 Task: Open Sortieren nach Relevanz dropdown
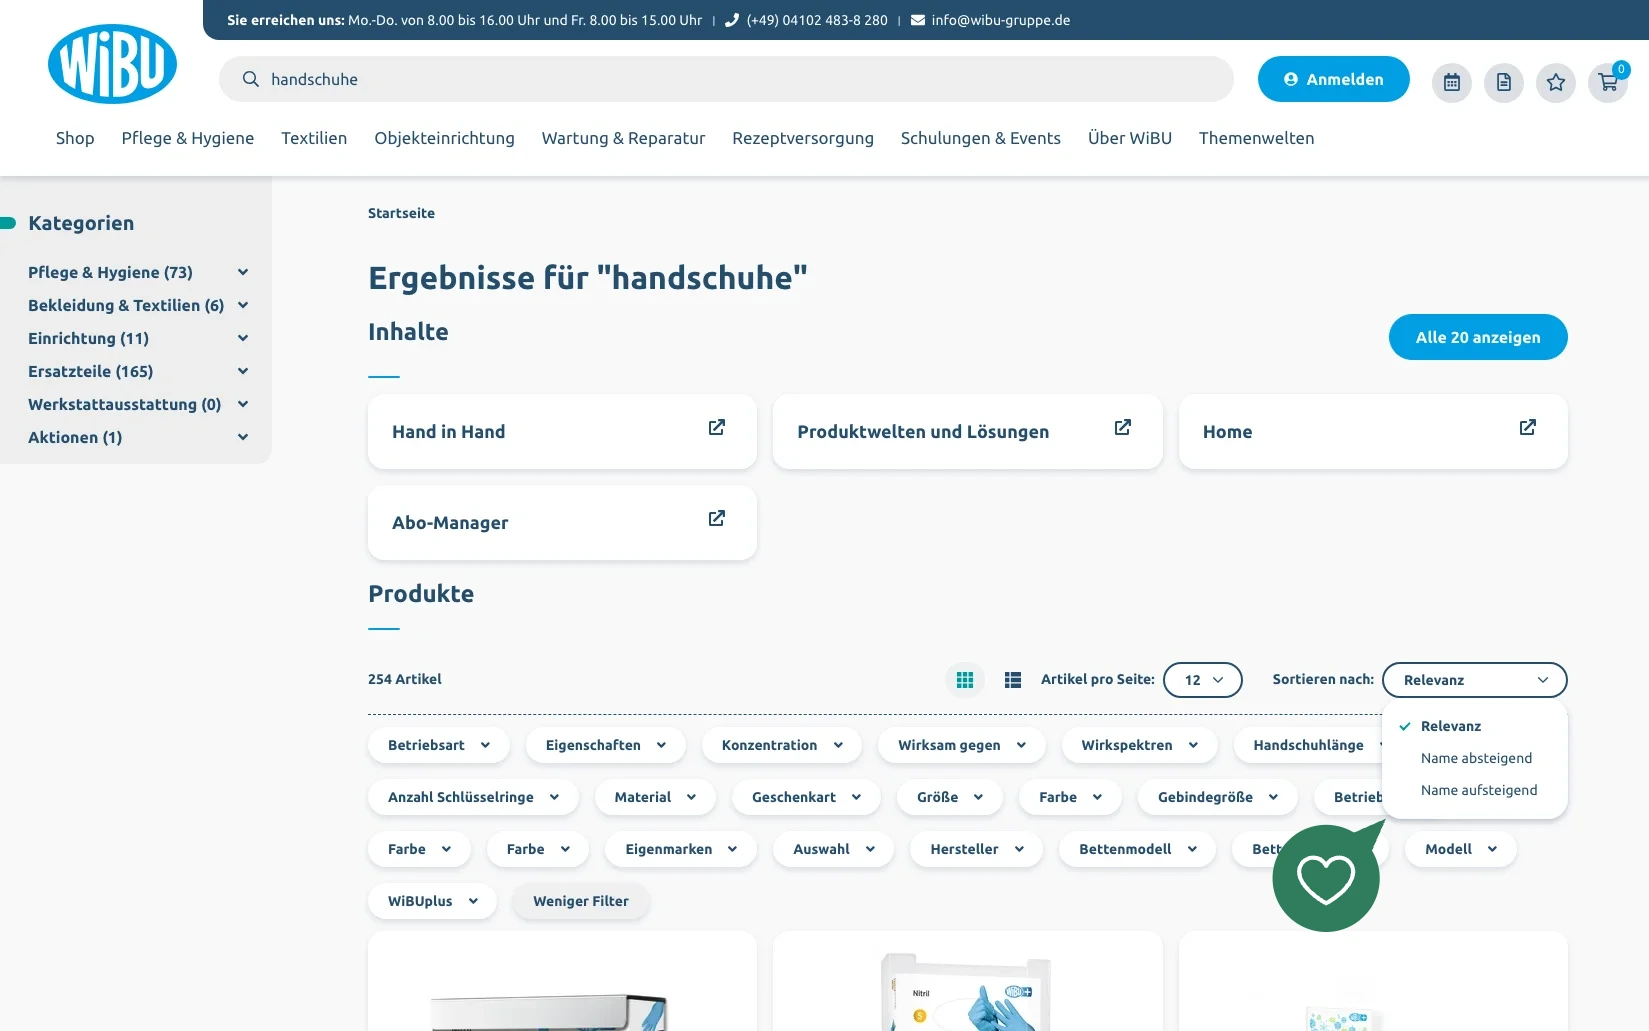pyautogui.click(x=1475, y=680)
